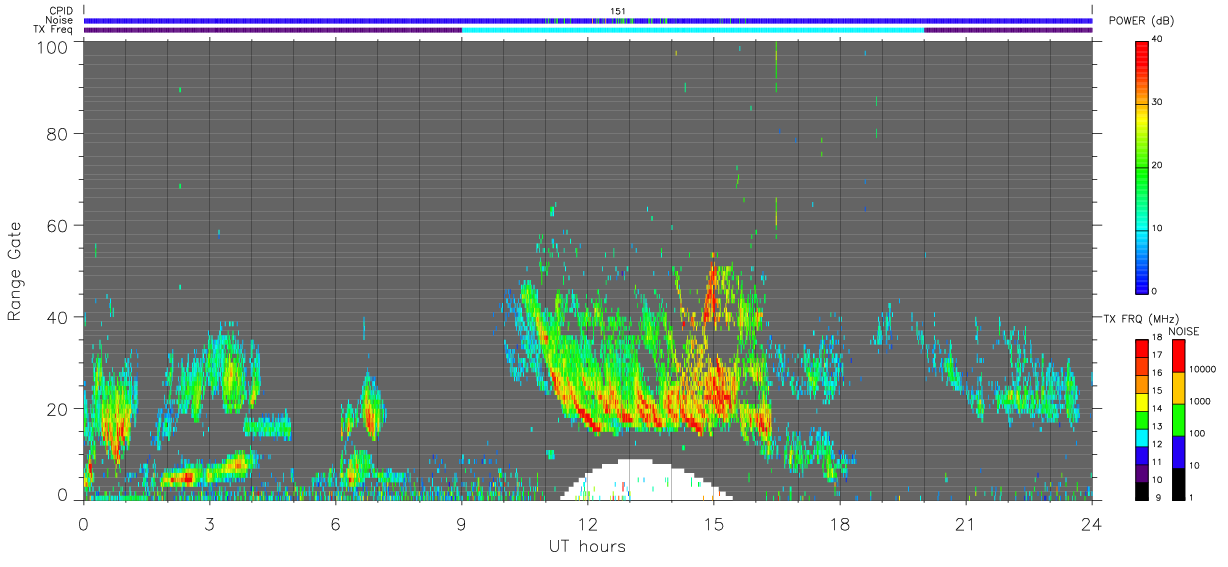Click the Noise row label
1228x567 pixels.
coord(59,20)
